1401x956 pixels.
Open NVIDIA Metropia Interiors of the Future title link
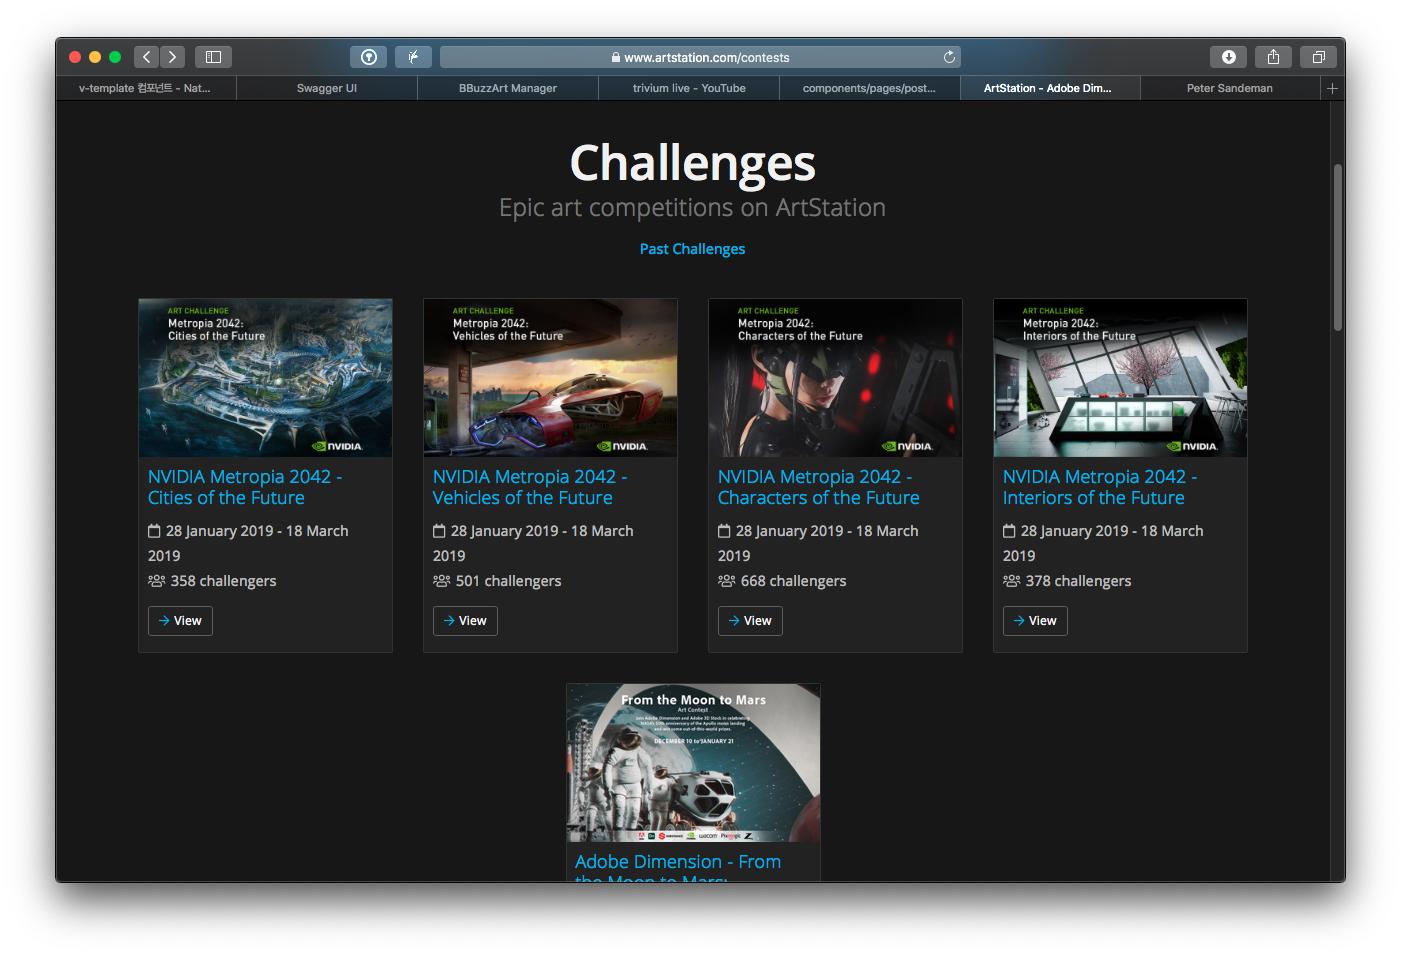[1100, 487]
